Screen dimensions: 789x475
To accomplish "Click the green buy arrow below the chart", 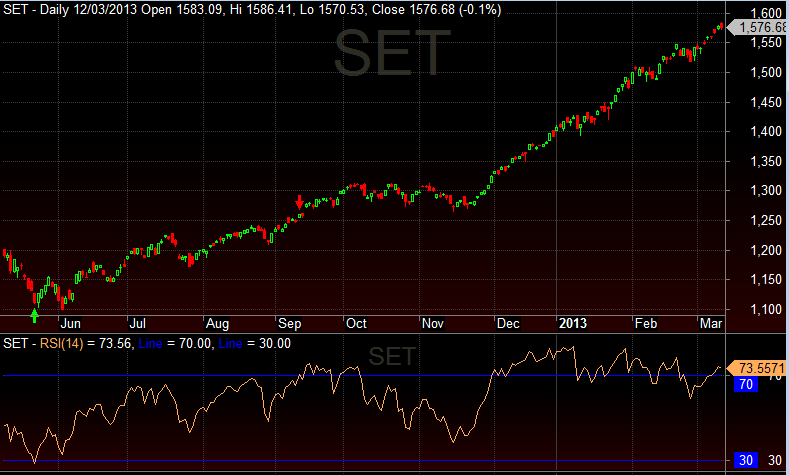I will [34, 316].
